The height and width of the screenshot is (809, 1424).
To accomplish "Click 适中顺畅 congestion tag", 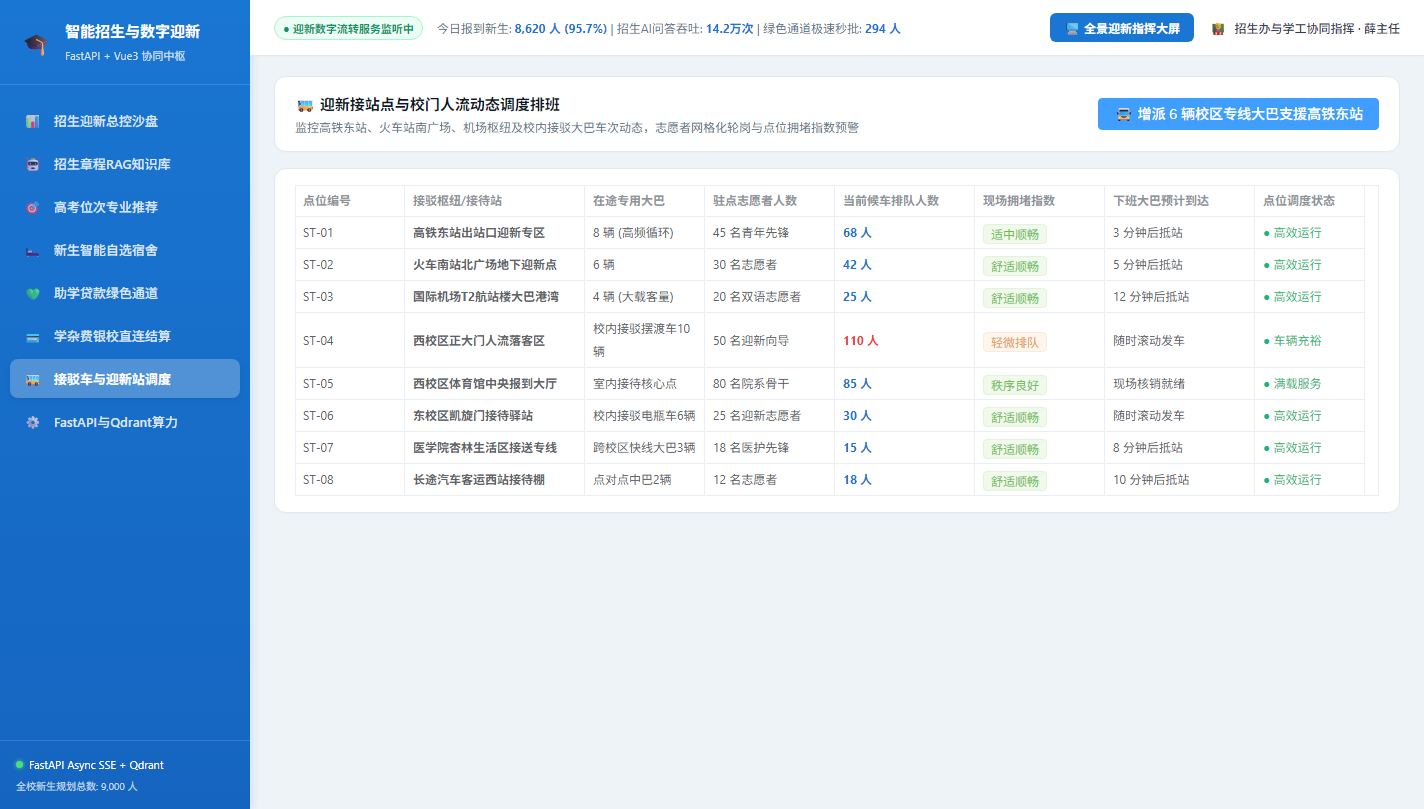I will 1015,235.
